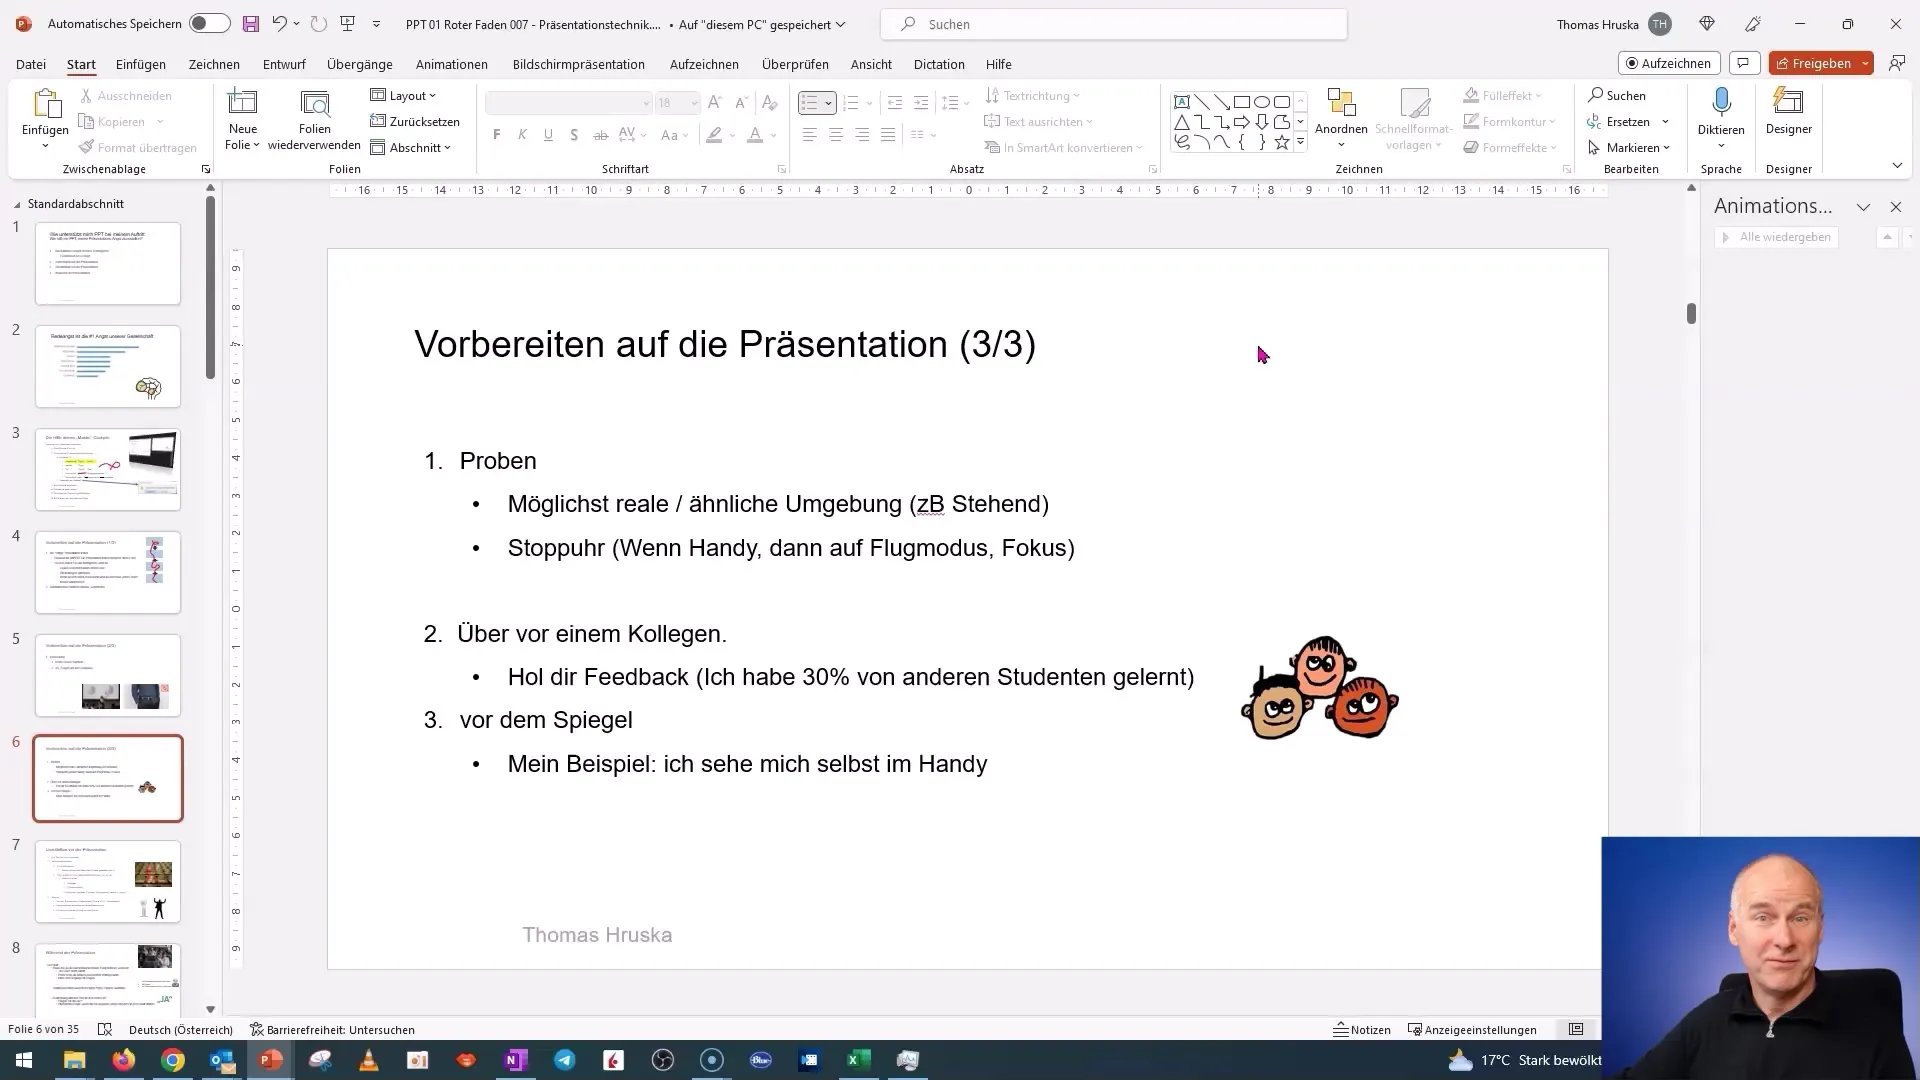1920x1080 pixels.
Task: Toggle italic formatting (K)
Action: click(x=522, y=135)
